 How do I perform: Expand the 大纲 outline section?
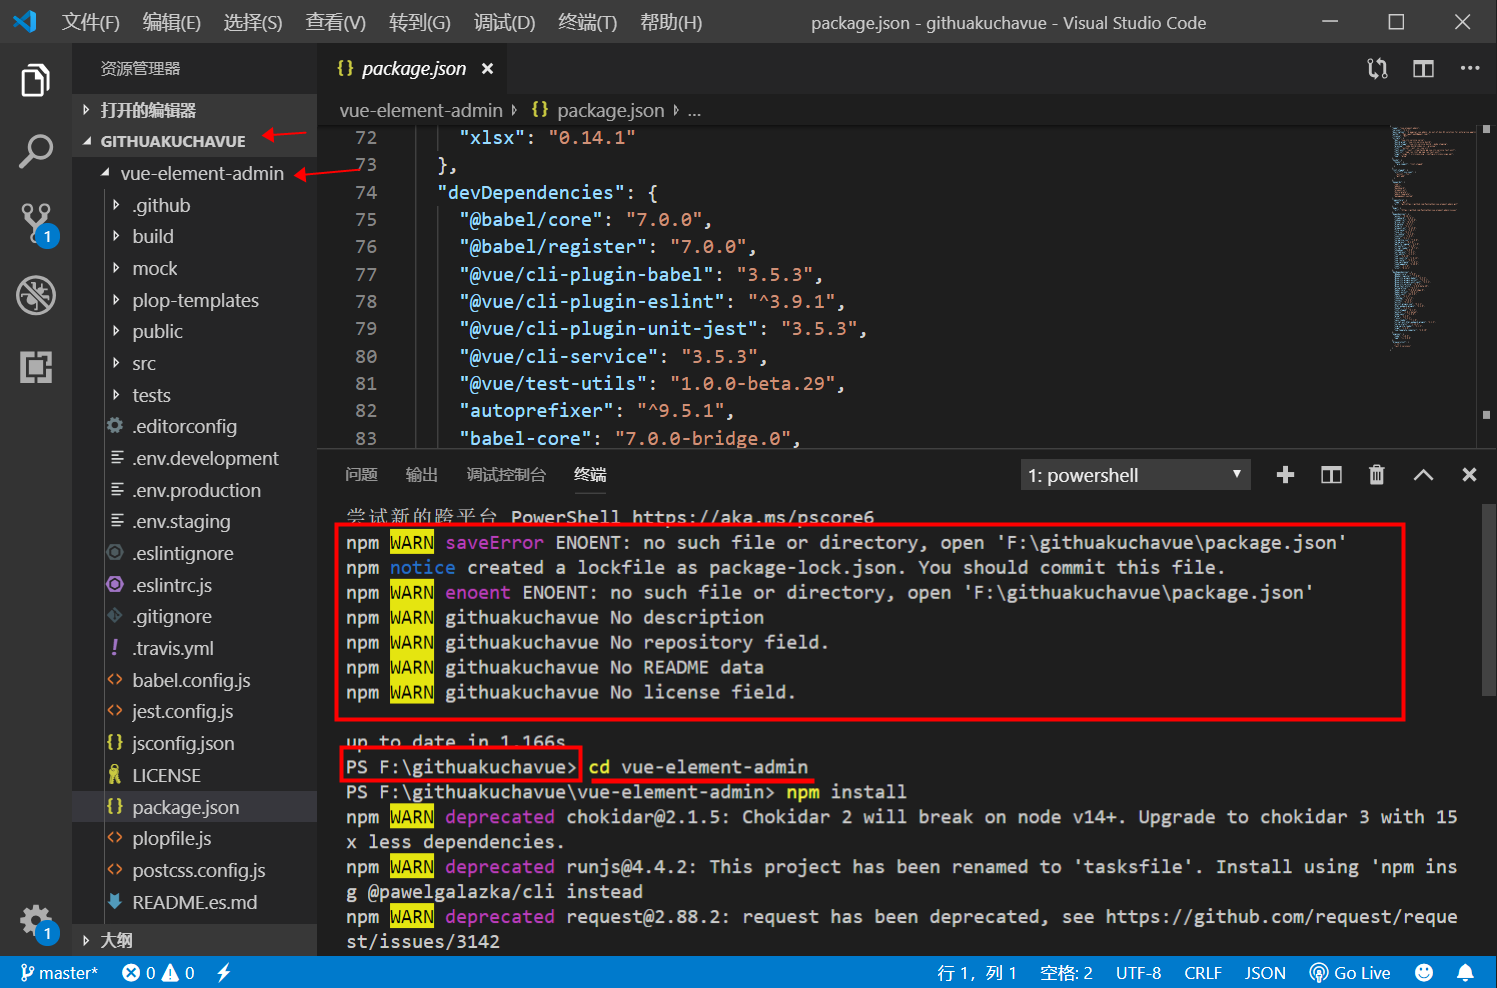(x=195, y=940)
